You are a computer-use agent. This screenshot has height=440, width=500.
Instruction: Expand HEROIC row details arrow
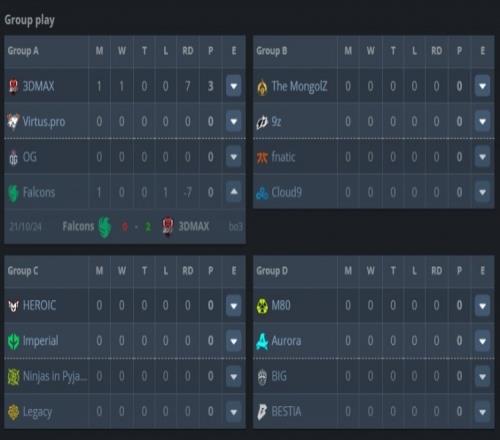click(234, 305)
